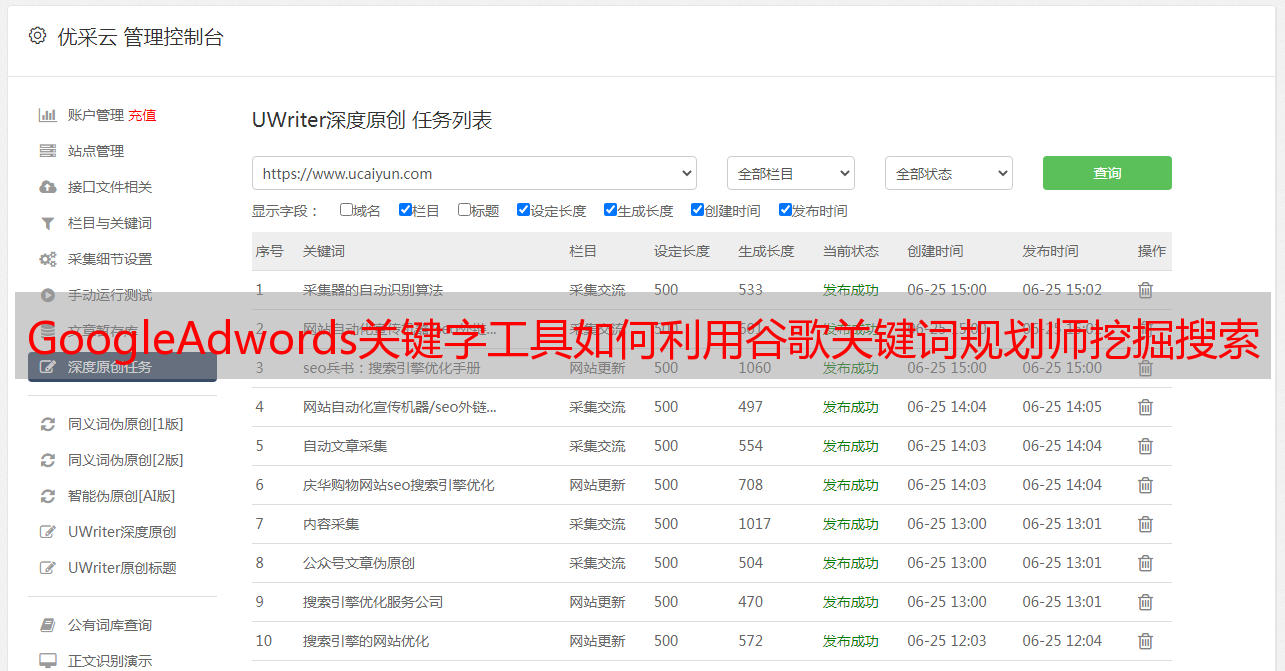
Task: Delete 搜索引擎优化服务公司 task via trash icon
Action: tap(1145, 602)
